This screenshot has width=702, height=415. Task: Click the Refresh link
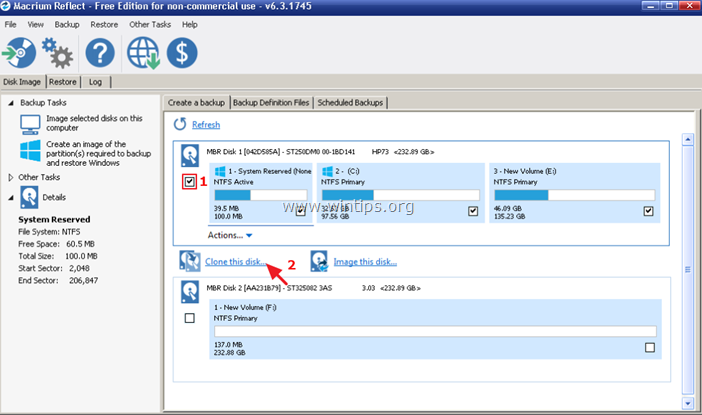206,125
